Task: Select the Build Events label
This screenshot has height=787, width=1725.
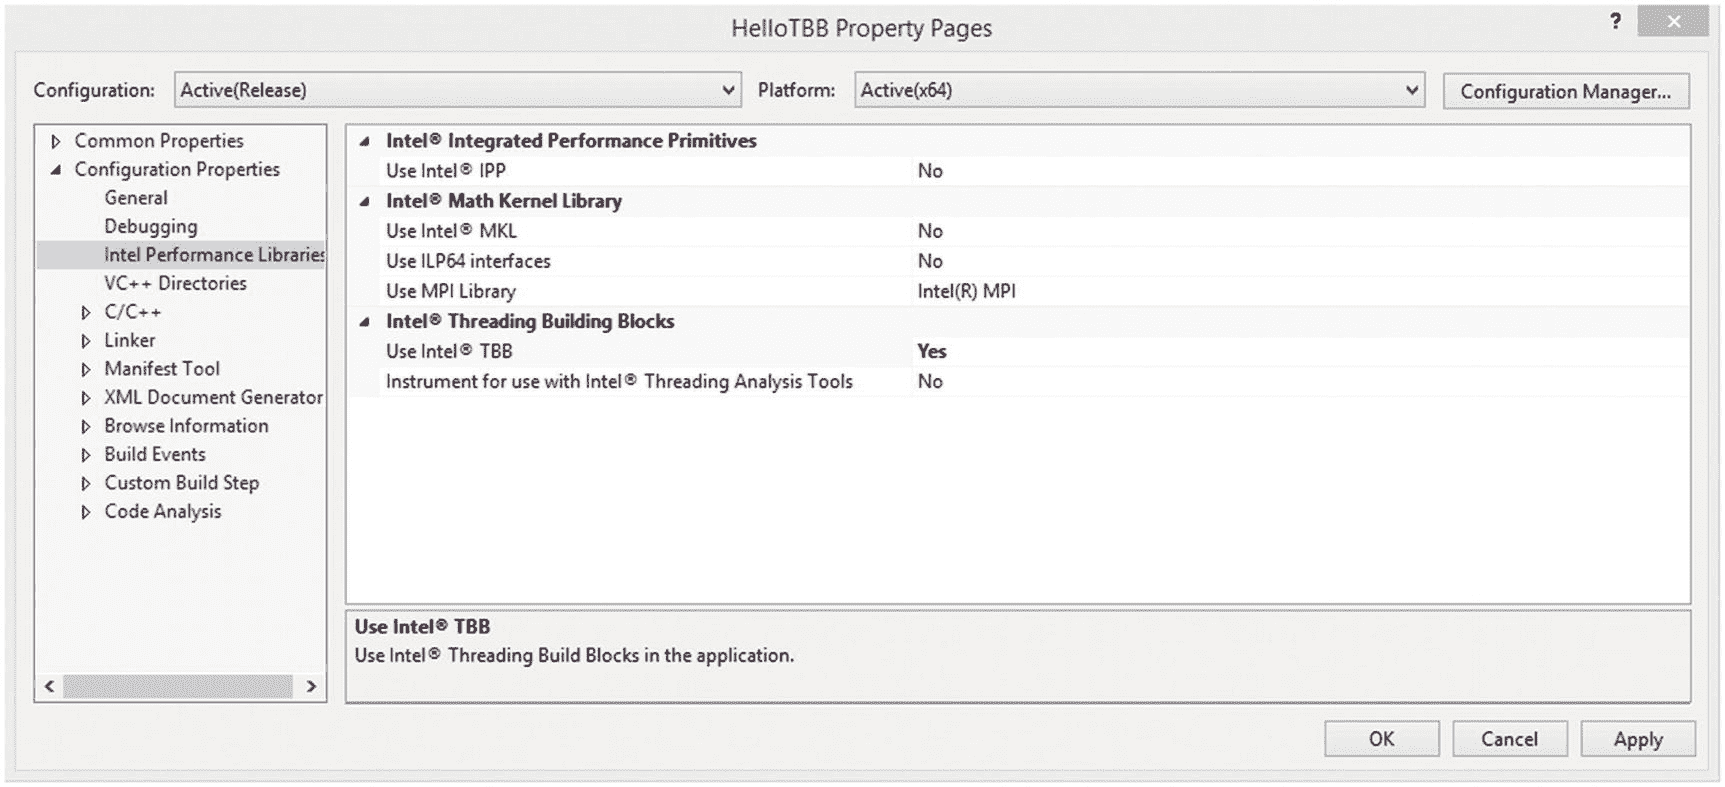Action: point(155,454)
